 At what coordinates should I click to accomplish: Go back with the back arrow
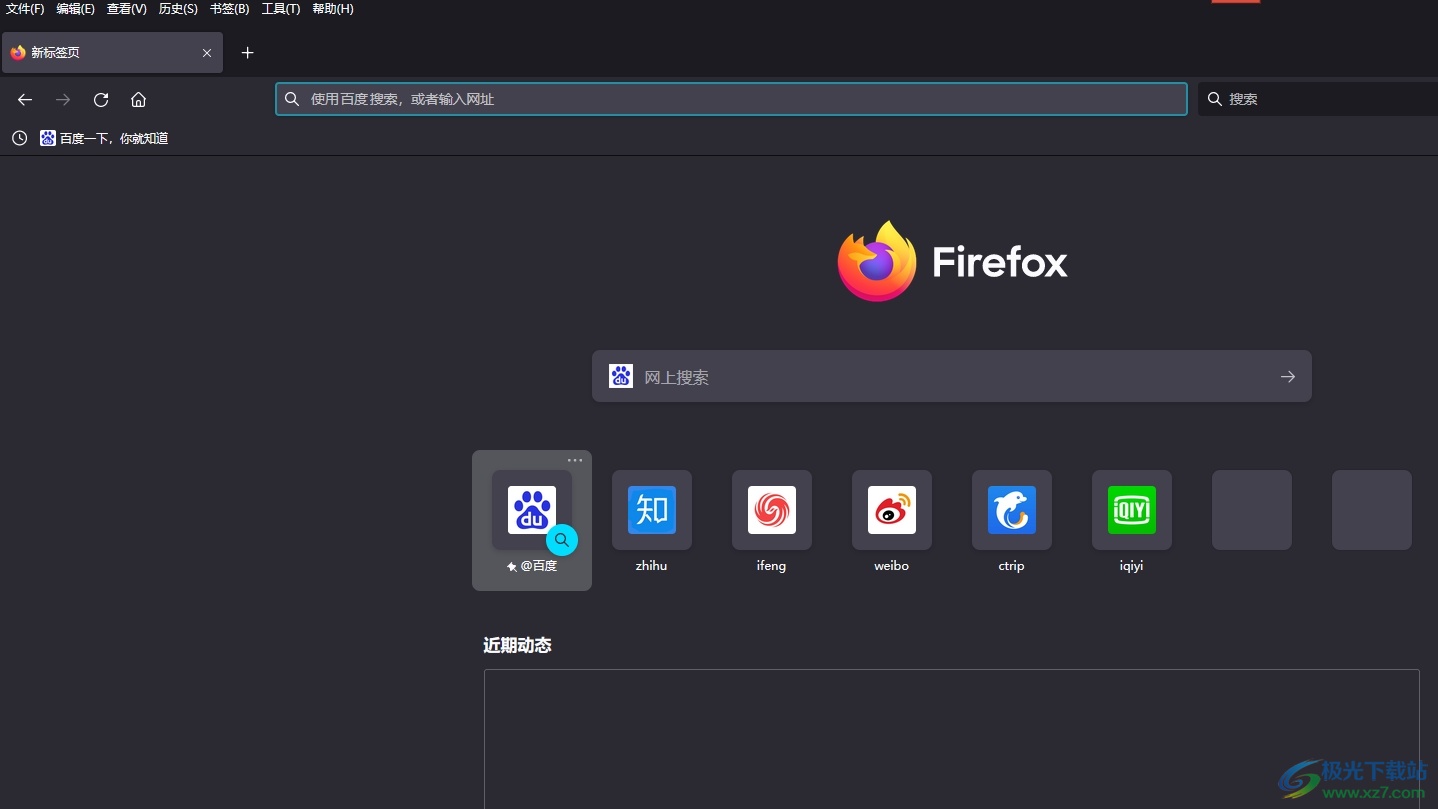[25, 99]
